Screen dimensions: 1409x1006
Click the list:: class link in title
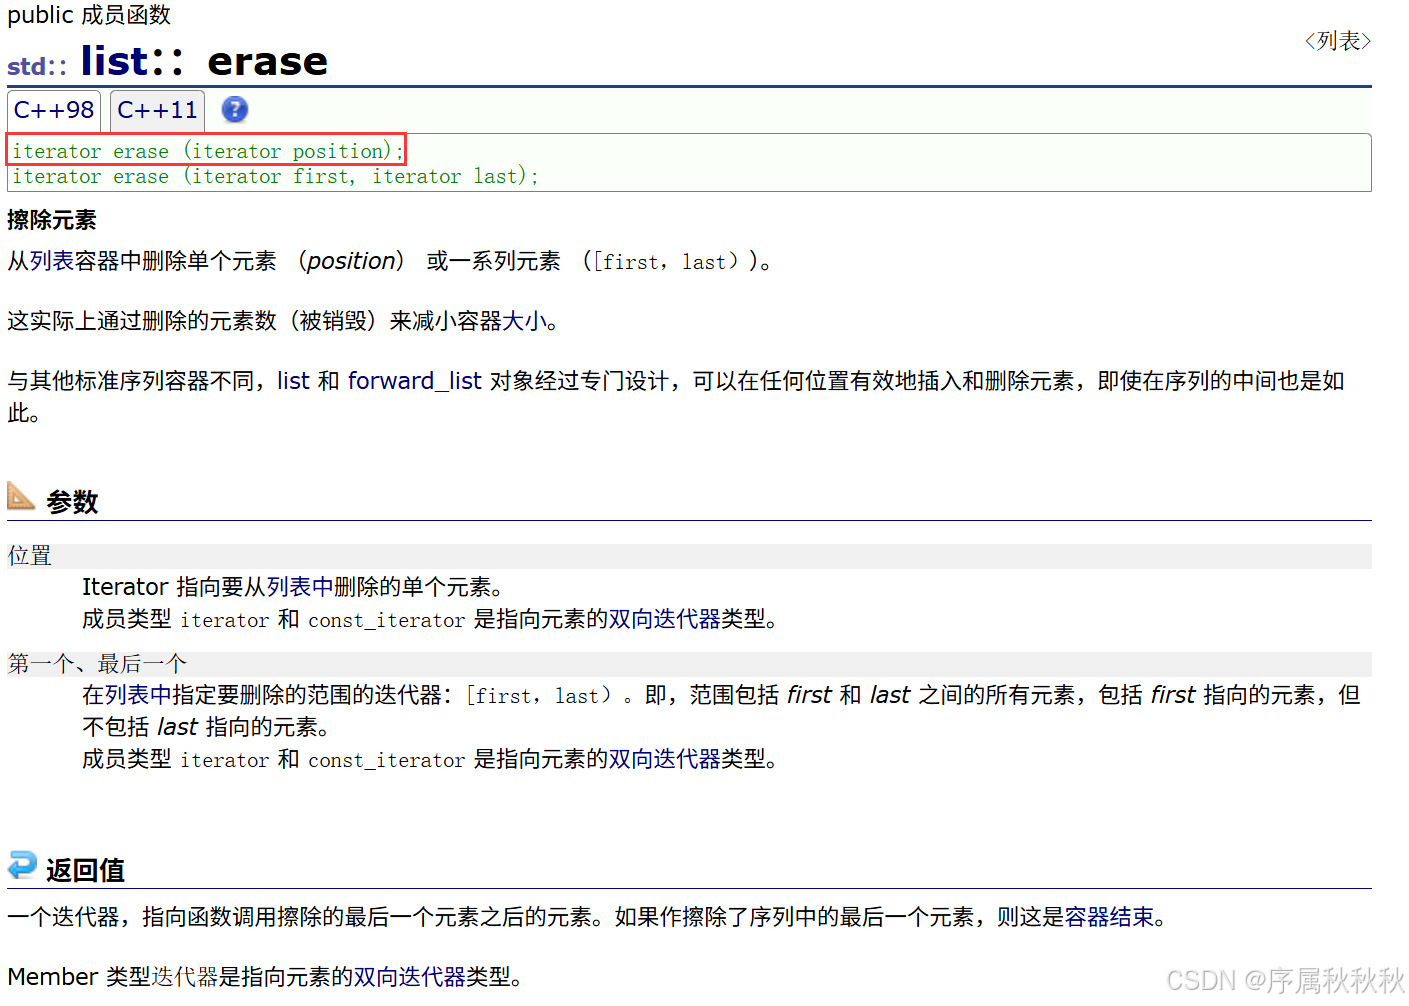132,62
